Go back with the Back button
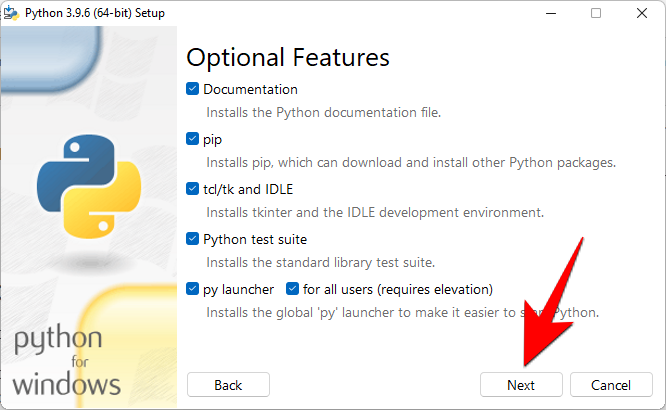This screenshot has height=410, width=666. [228, 385]
